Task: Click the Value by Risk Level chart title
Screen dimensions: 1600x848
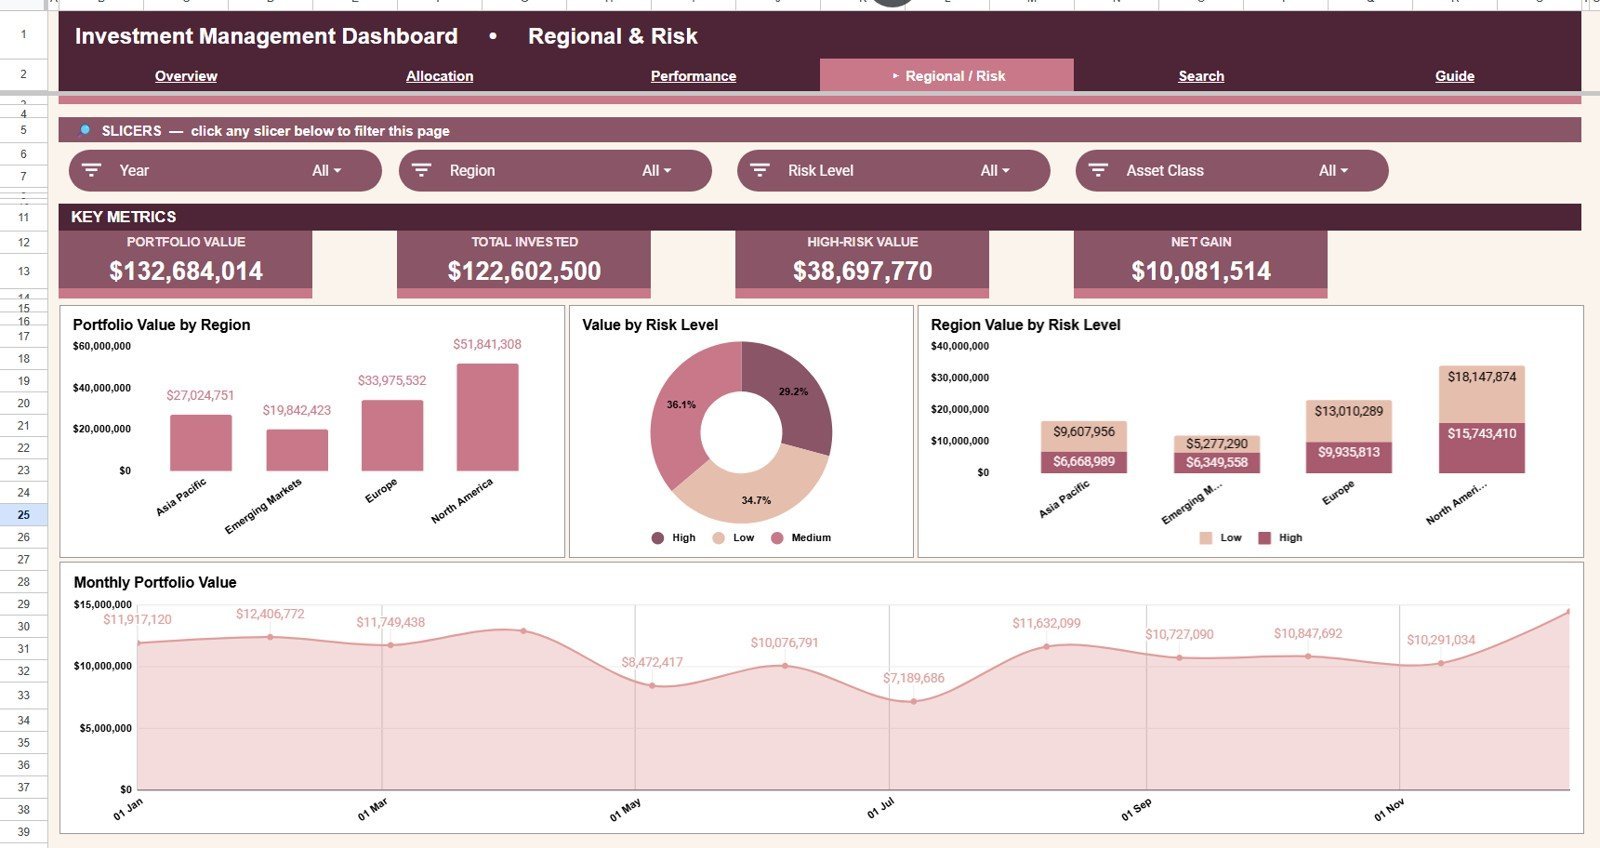Action: pos(650,325)
